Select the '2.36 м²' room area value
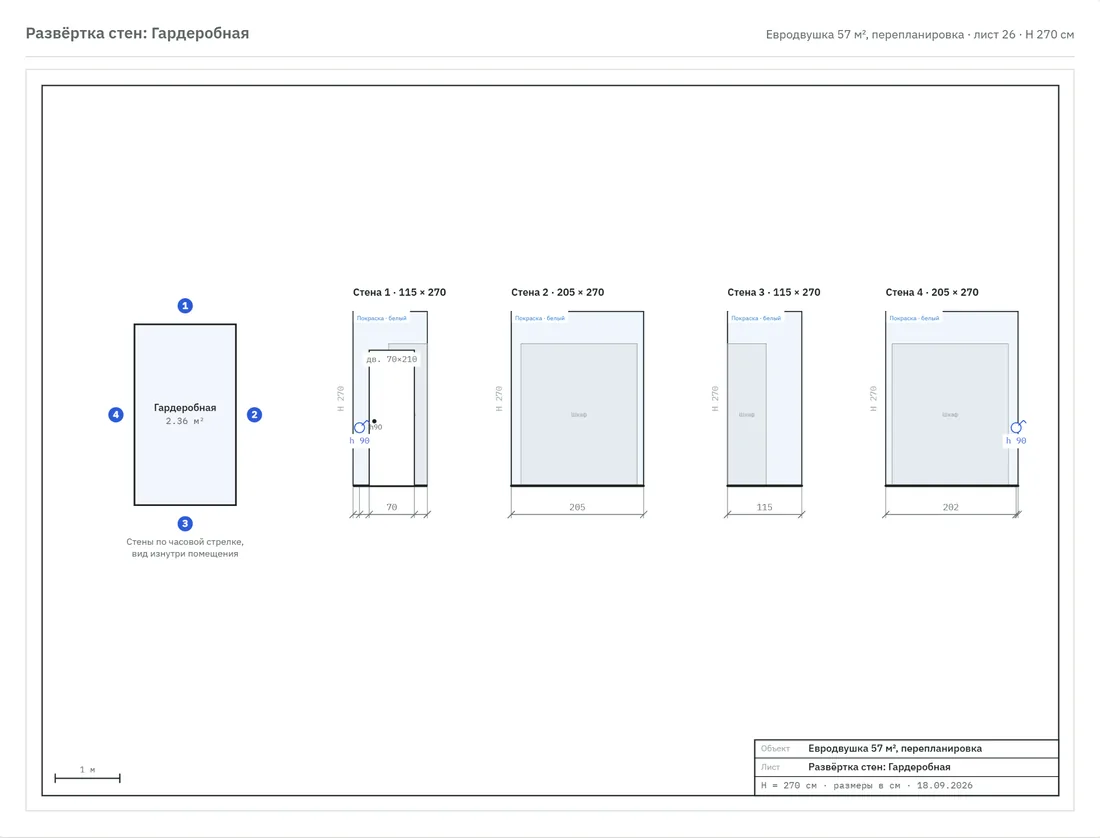 185,421
